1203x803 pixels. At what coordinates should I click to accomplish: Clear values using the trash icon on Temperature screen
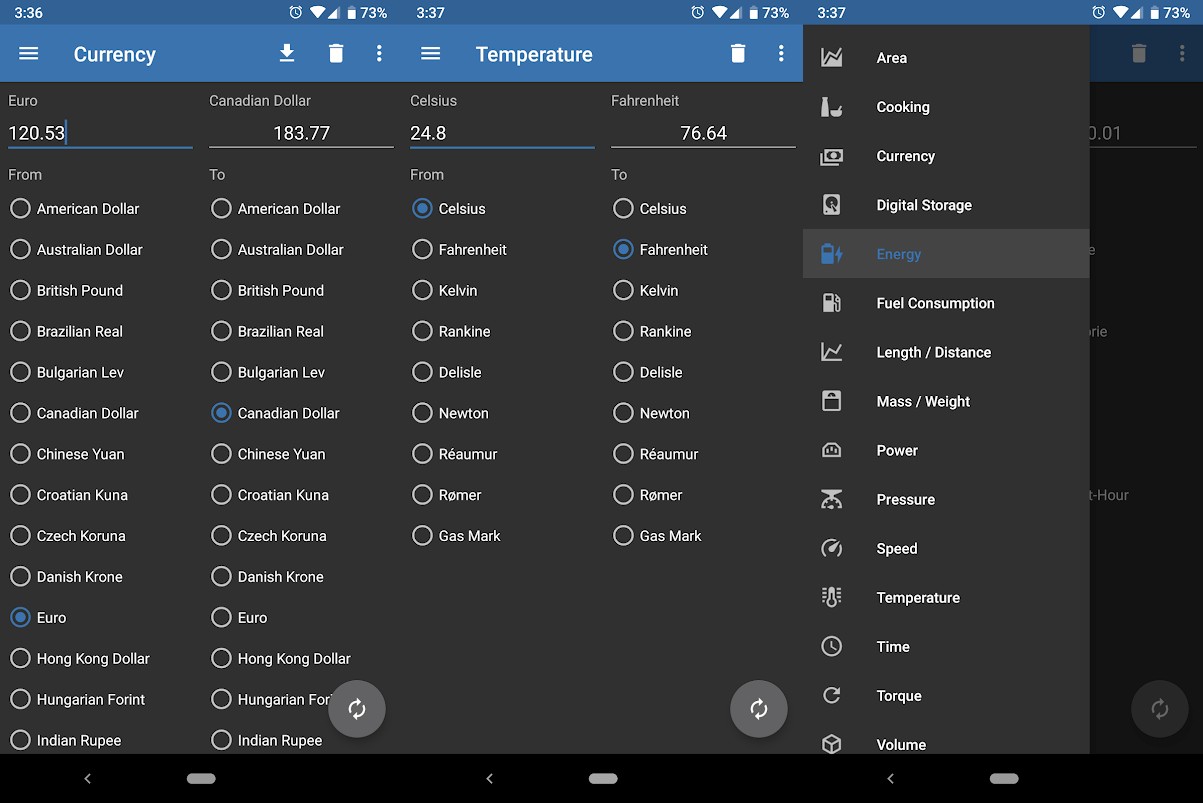click(738, 53)
